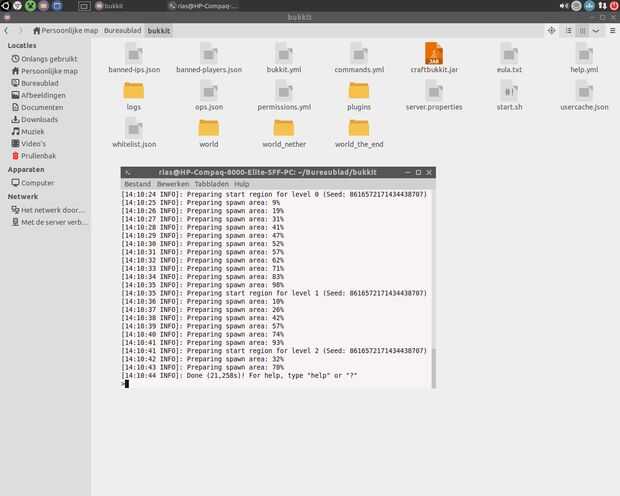Switch to compact column view
Viewport: 620px width, 496px height.
[582, 30]
